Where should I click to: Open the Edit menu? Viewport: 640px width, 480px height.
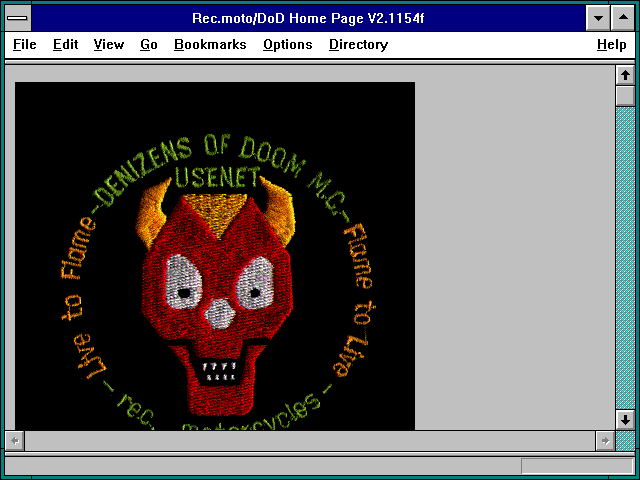[65, 44]
